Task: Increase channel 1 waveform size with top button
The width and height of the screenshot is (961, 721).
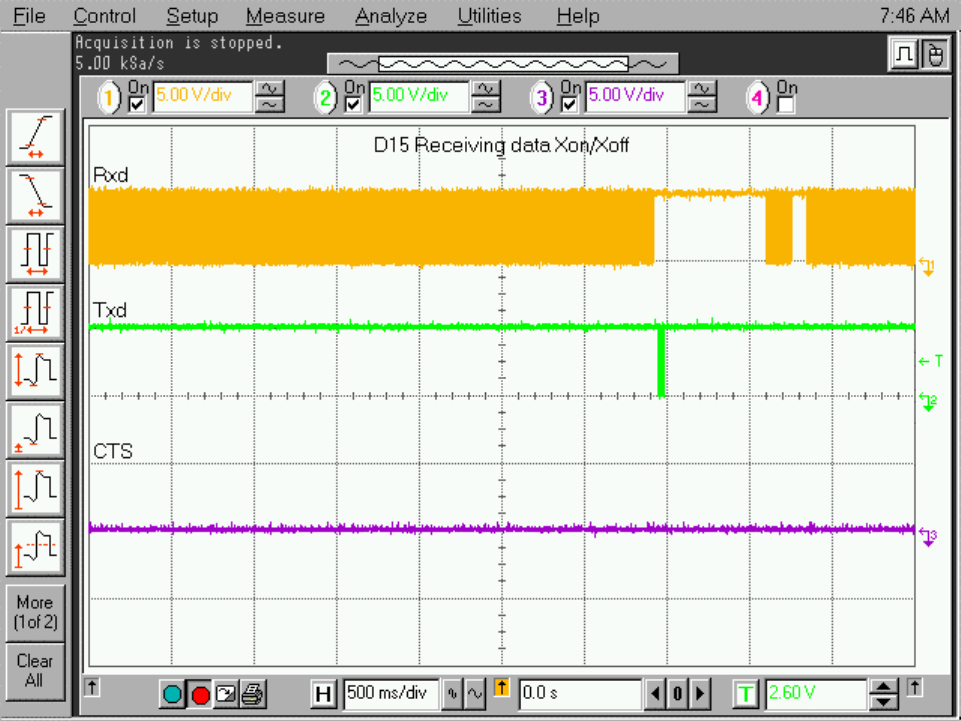Action: 269,90
